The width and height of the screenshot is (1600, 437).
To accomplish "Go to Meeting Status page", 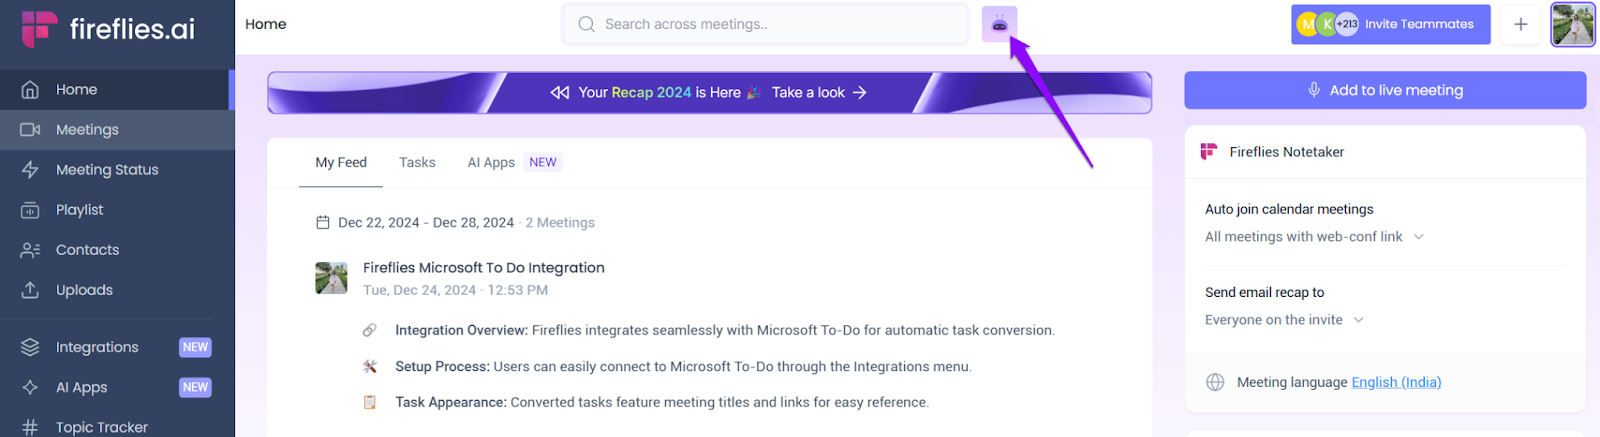I will pyautogui.click(x=107, y=170).
